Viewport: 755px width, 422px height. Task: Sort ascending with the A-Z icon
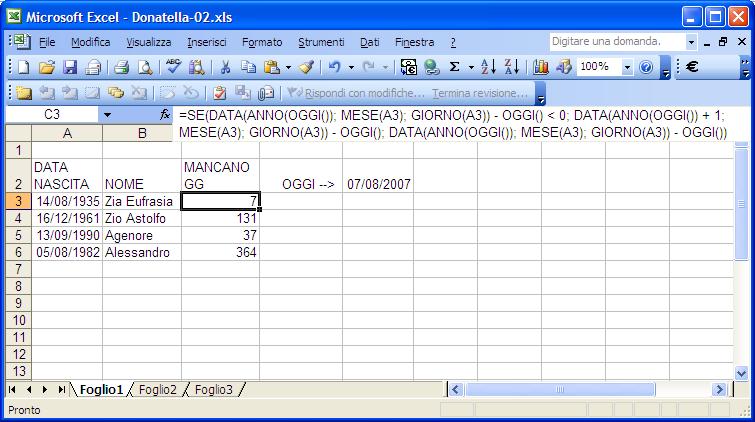[x=489, y=67]
